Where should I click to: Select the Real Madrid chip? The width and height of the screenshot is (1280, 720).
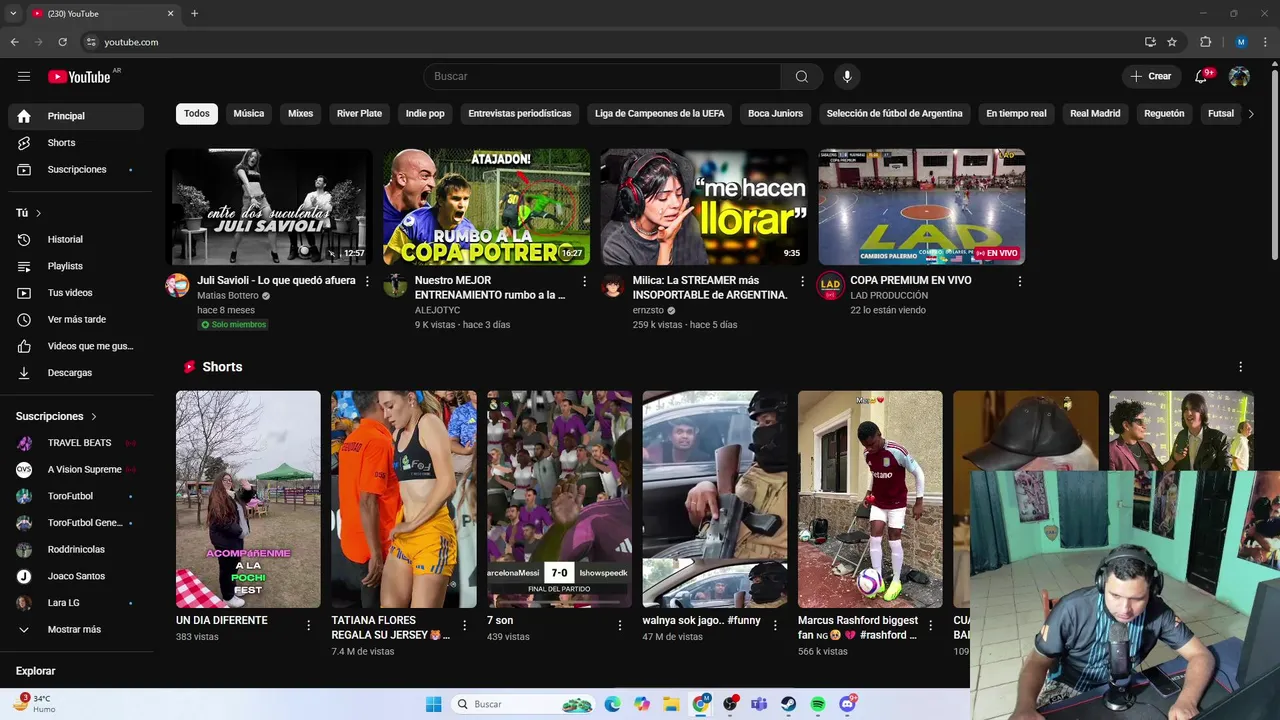[x=1095, y=114]
